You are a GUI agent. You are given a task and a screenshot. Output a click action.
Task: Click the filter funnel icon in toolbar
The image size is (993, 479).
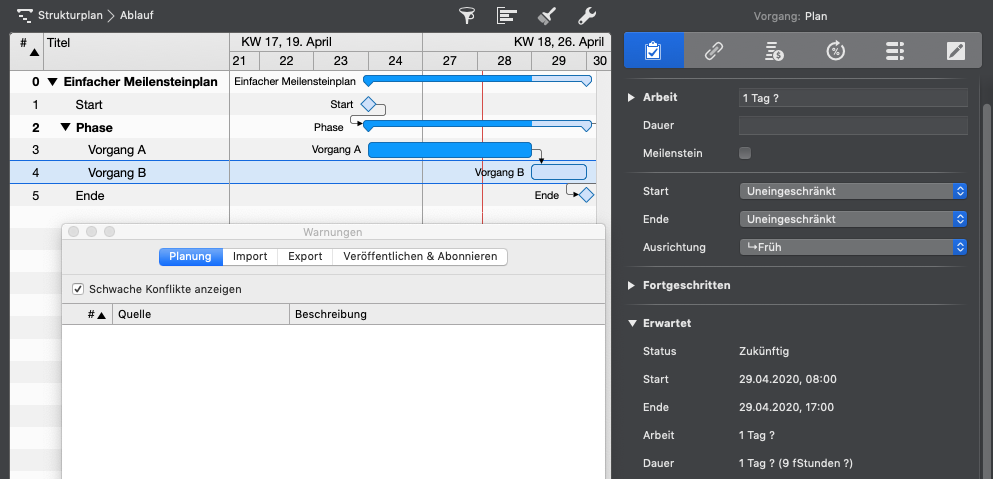(x=466, y=16)
